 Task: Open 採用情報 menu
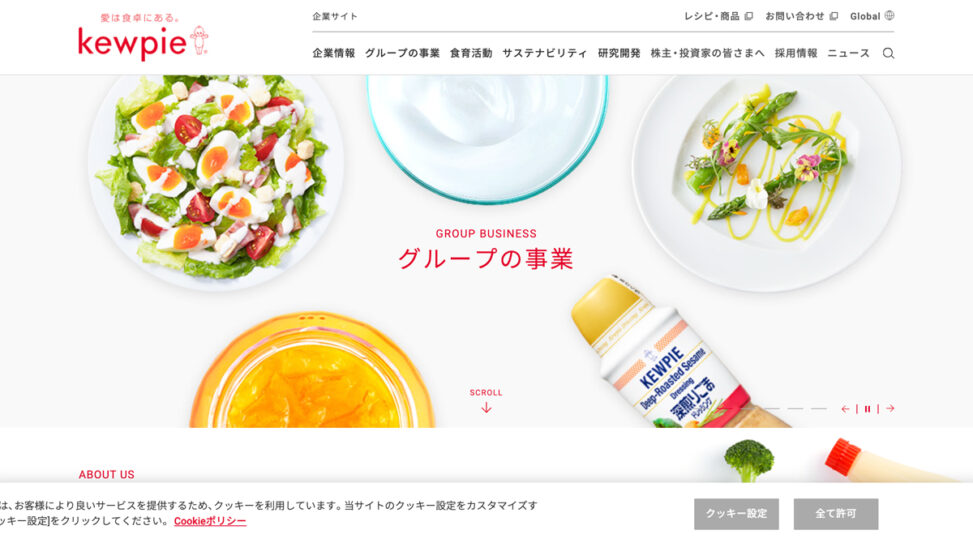click(796, 53)
